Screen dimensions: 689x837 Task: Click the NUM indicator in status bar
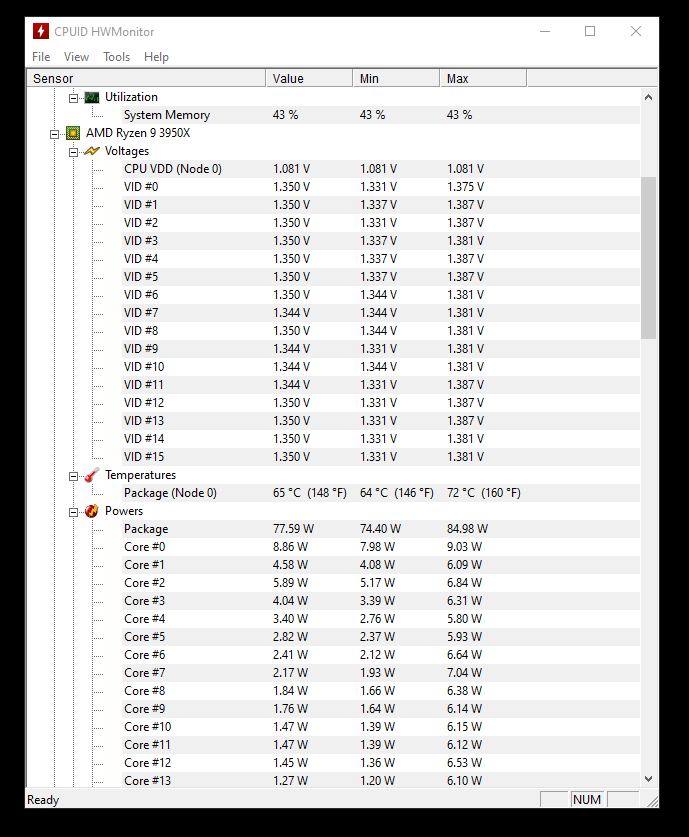(x=587, y=799)
